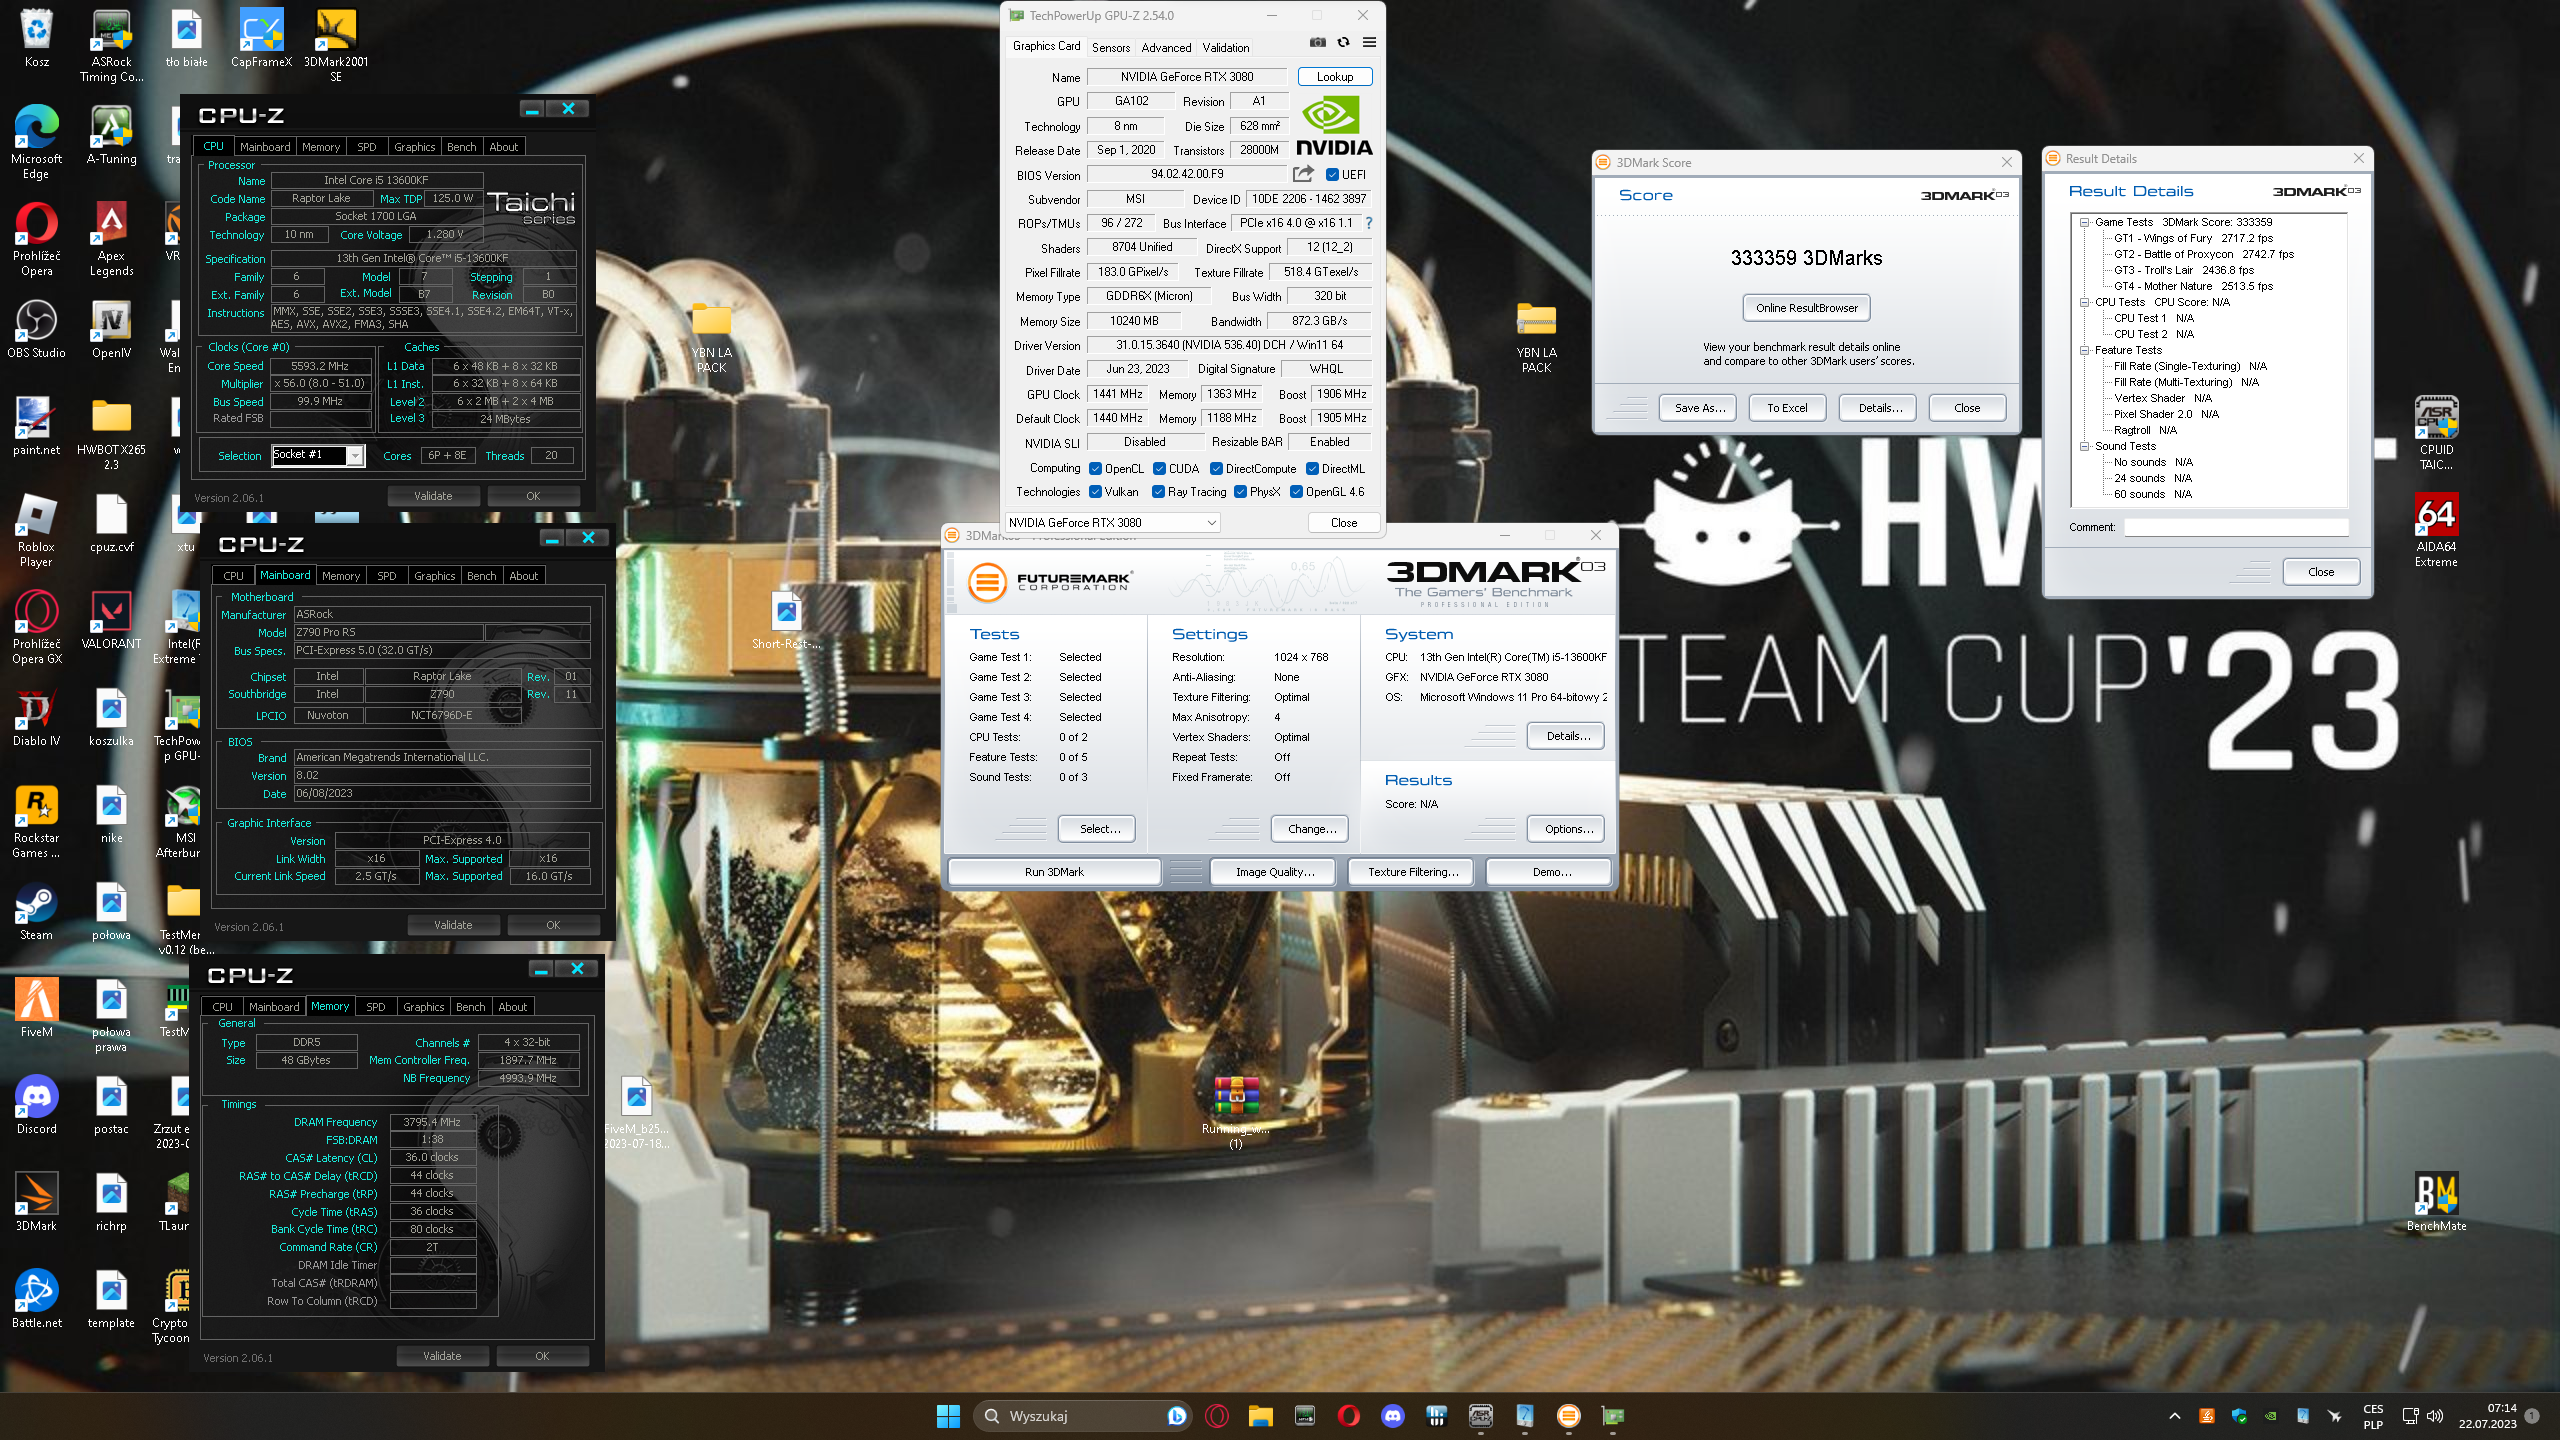Collapse the Feature Tests tree node
The image size is (2560, 1440).
(x=2085, y=350)
